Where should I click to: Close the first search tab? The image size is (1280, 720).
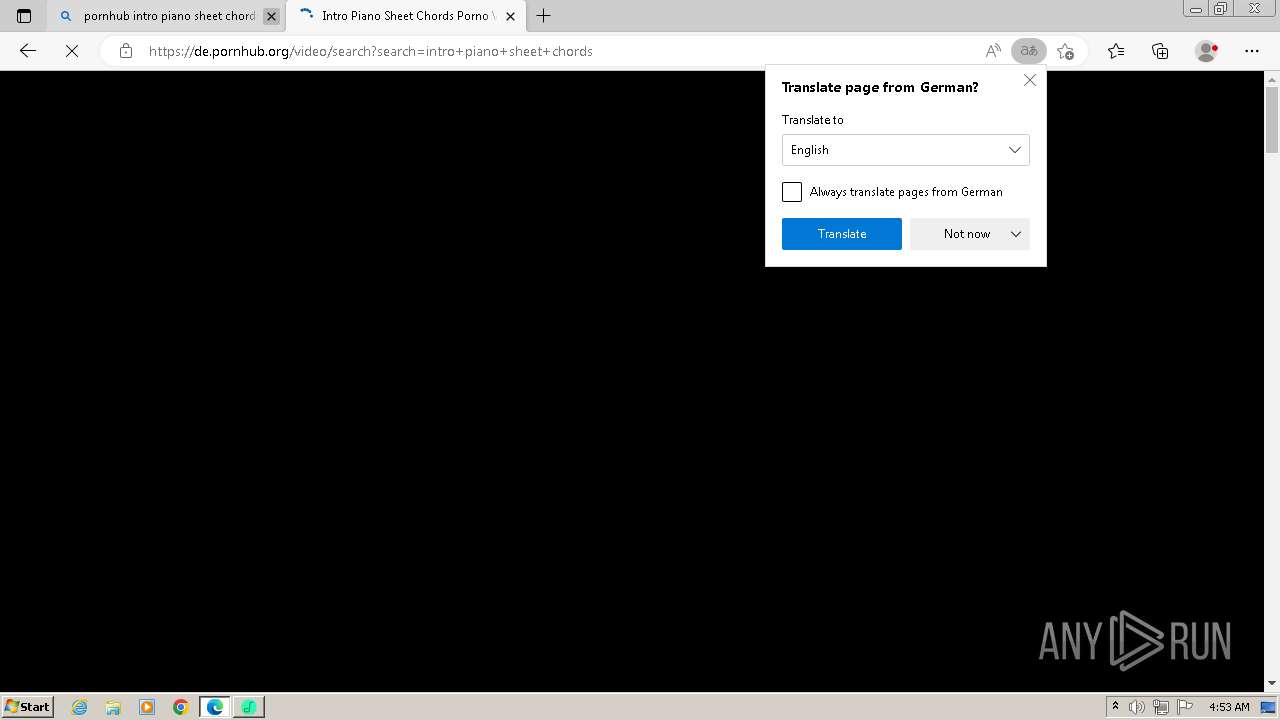pos(271,16)
